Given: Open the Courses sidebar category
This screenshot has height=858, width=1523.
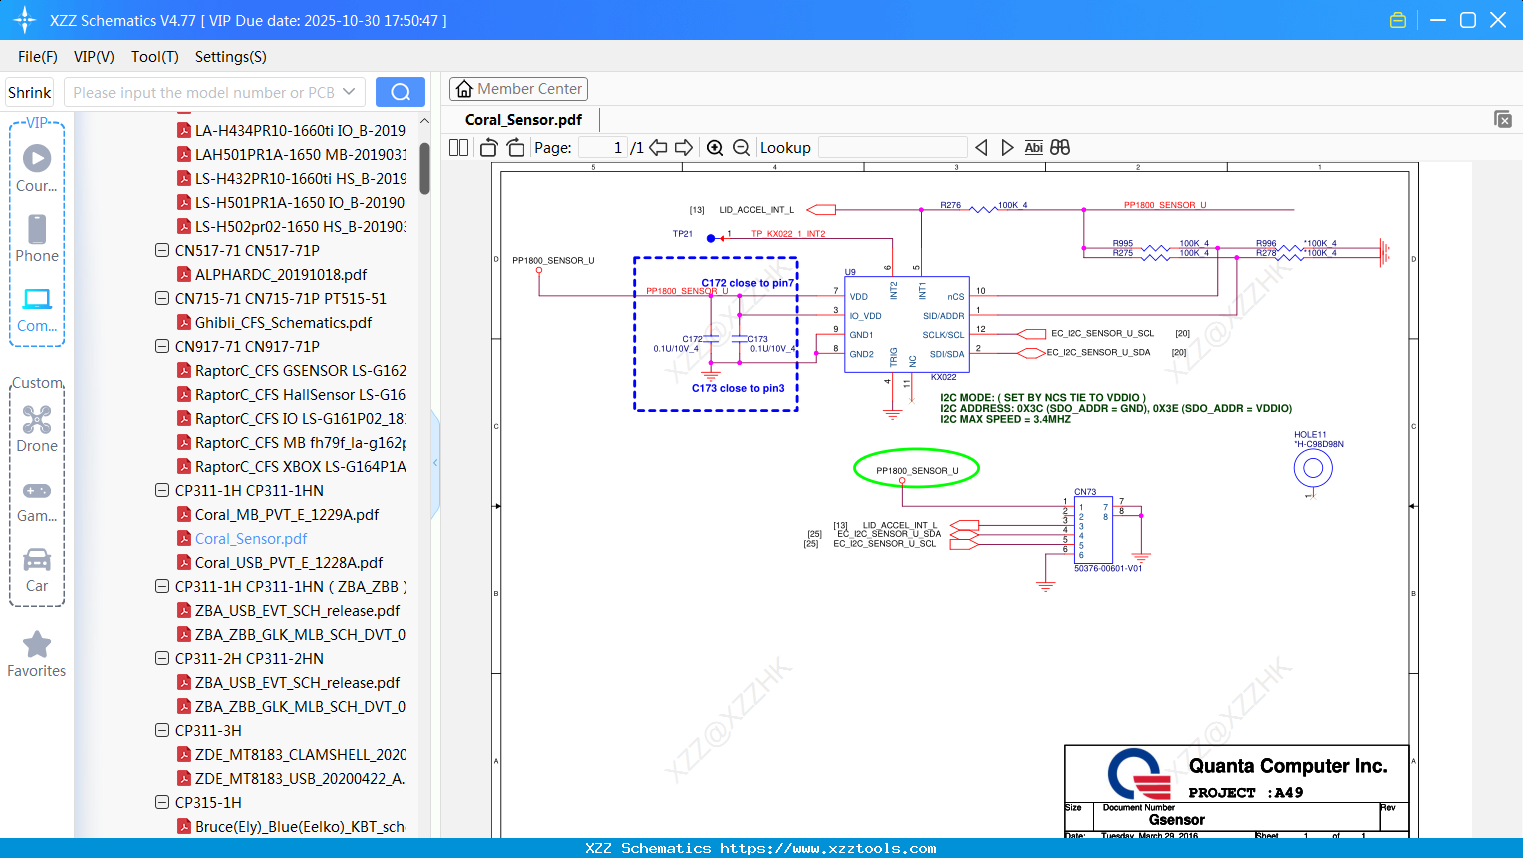Looking at the screenshot, I should (37, 167).
